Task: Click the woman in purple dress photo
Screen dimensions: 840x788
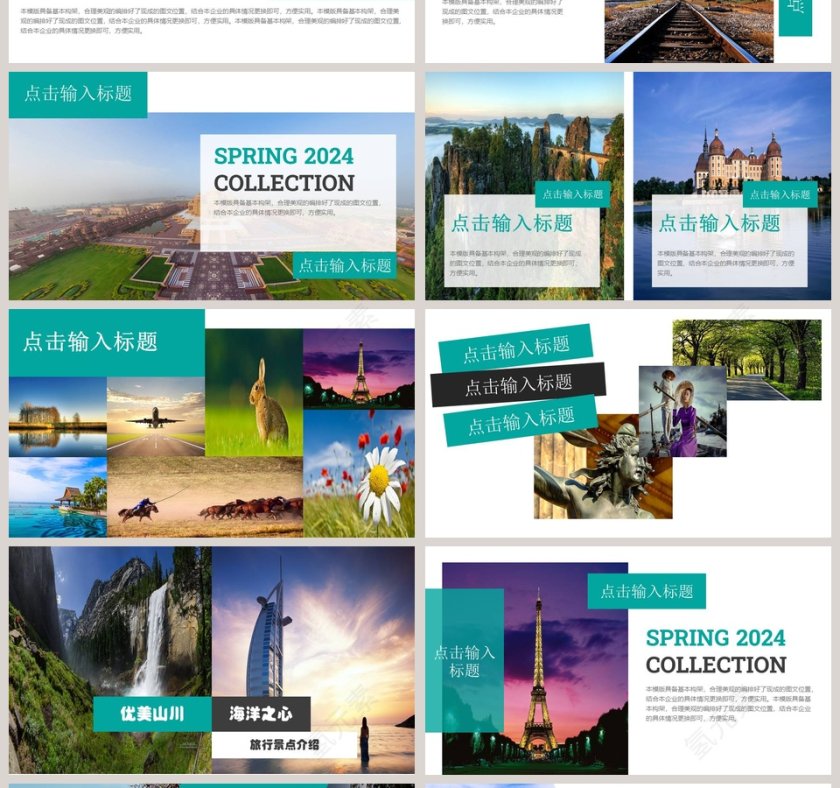Action: point(682,410)
